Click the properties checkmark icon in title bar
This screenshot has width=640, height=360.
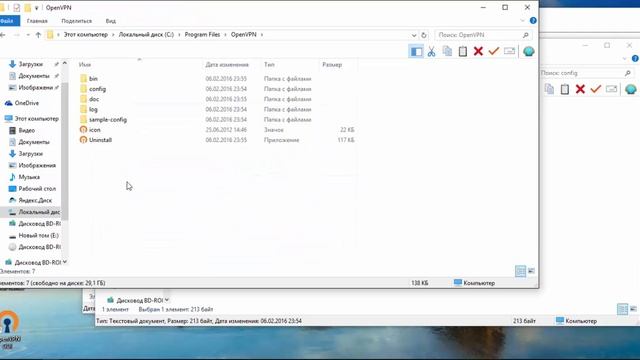tap(17, 8)
